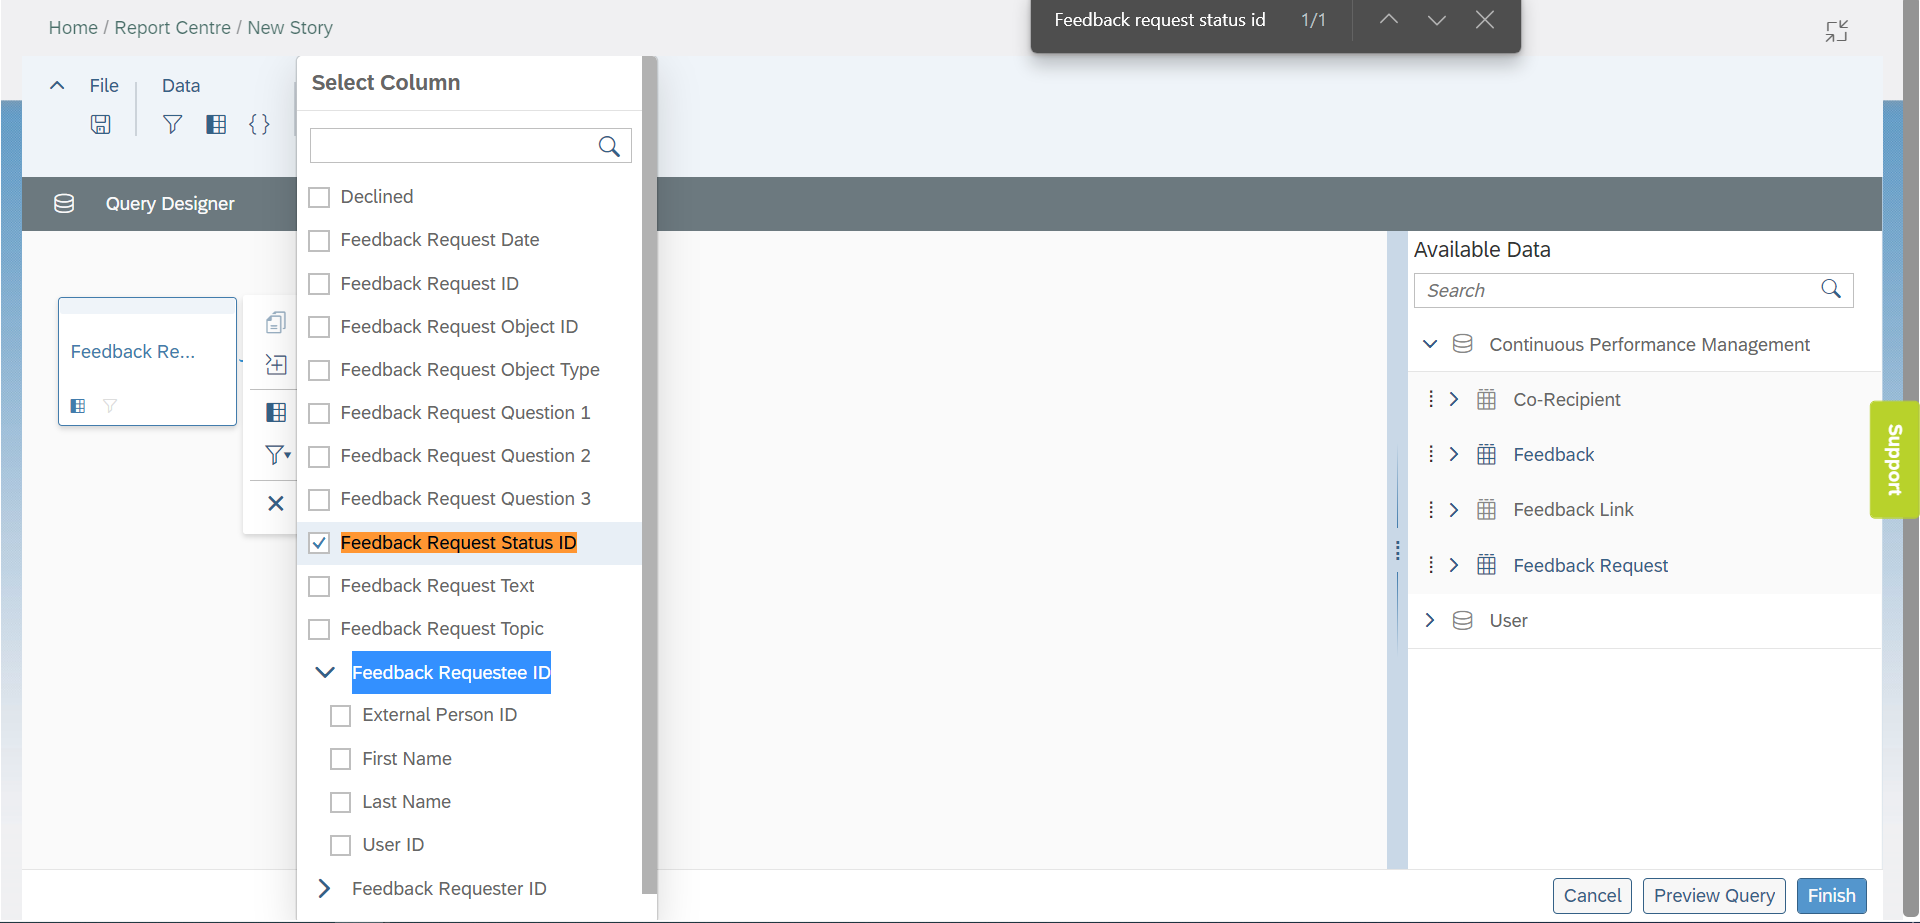Click the Select Column search field
1920x923 pixels.
coord(470,146)
